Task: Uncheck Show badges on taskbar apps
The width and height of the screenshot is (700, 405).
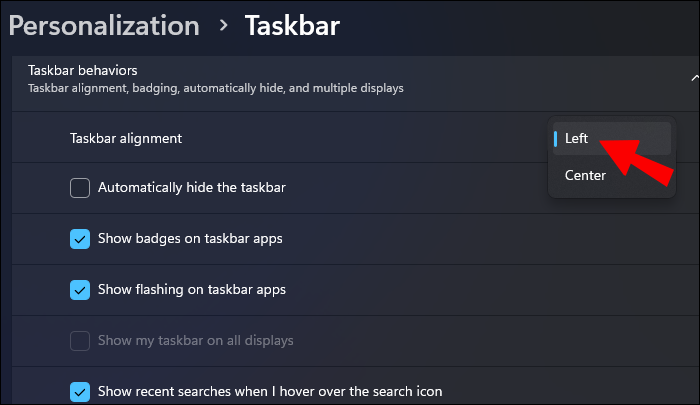Action: tap(80, 239)
